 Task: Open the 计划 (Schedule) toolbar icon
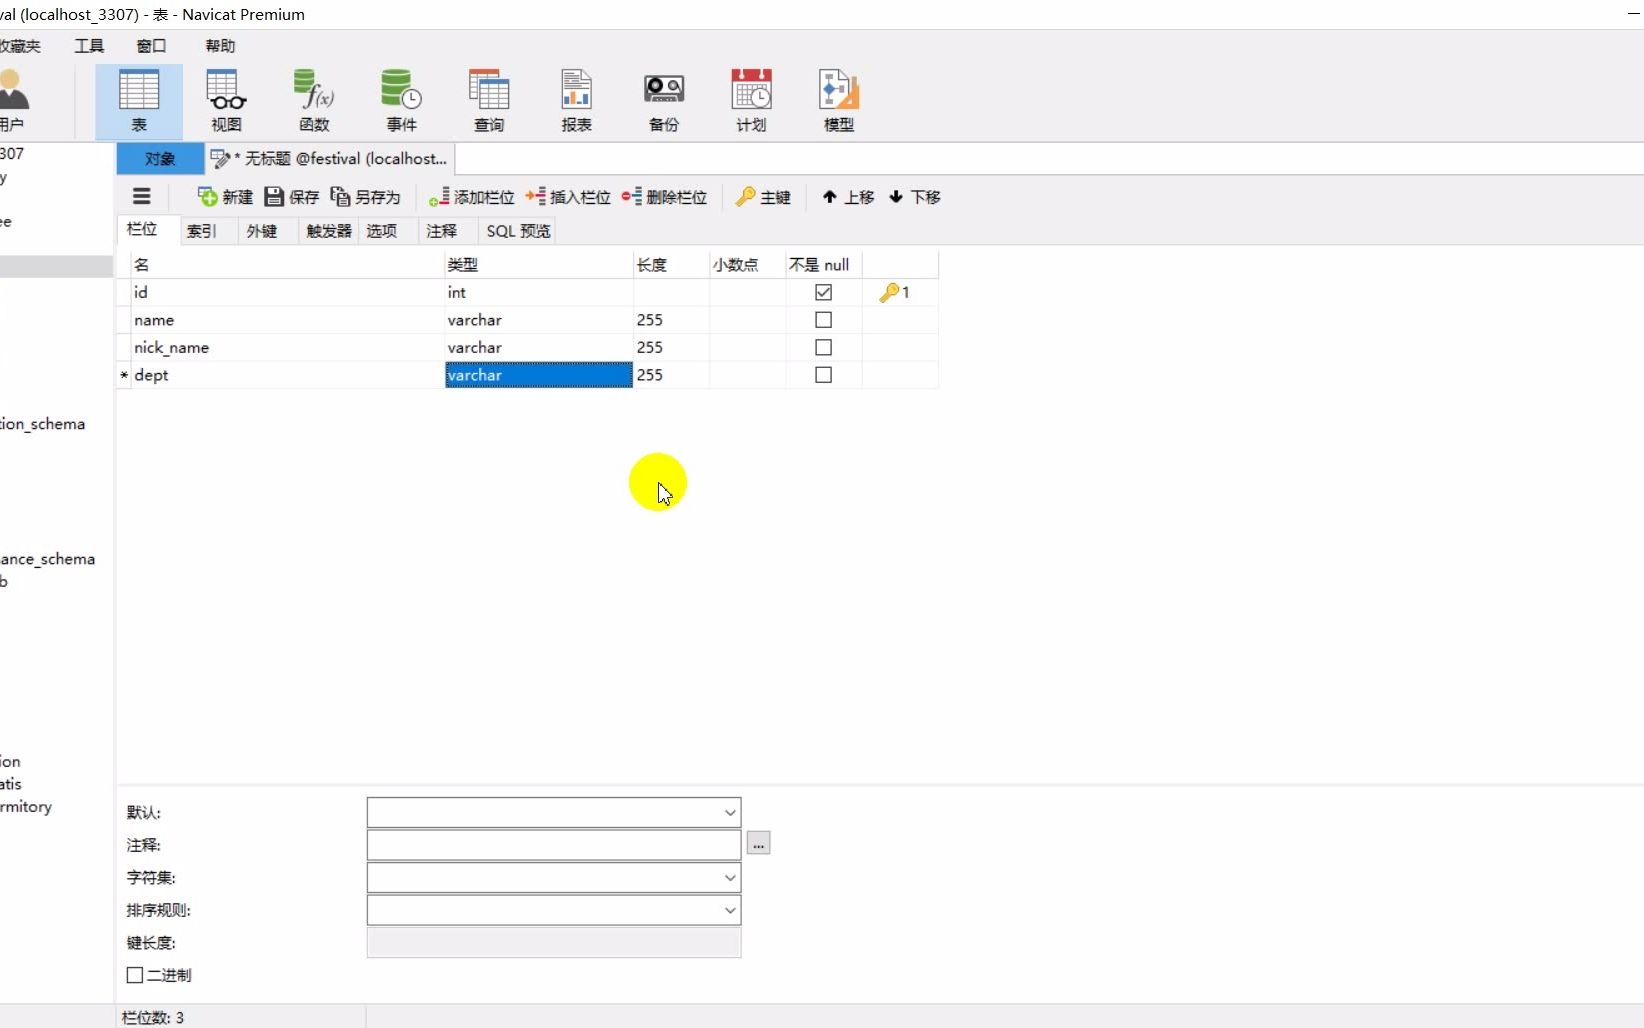752,101
